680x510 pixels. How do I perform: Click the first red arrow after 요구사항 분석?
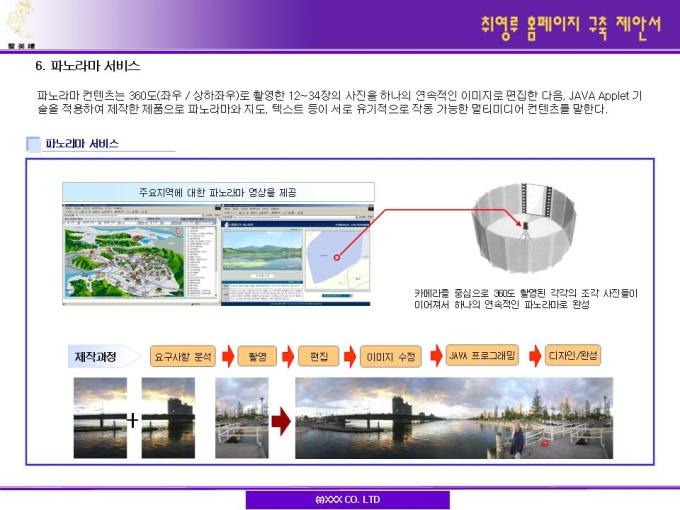pos(228,356)
